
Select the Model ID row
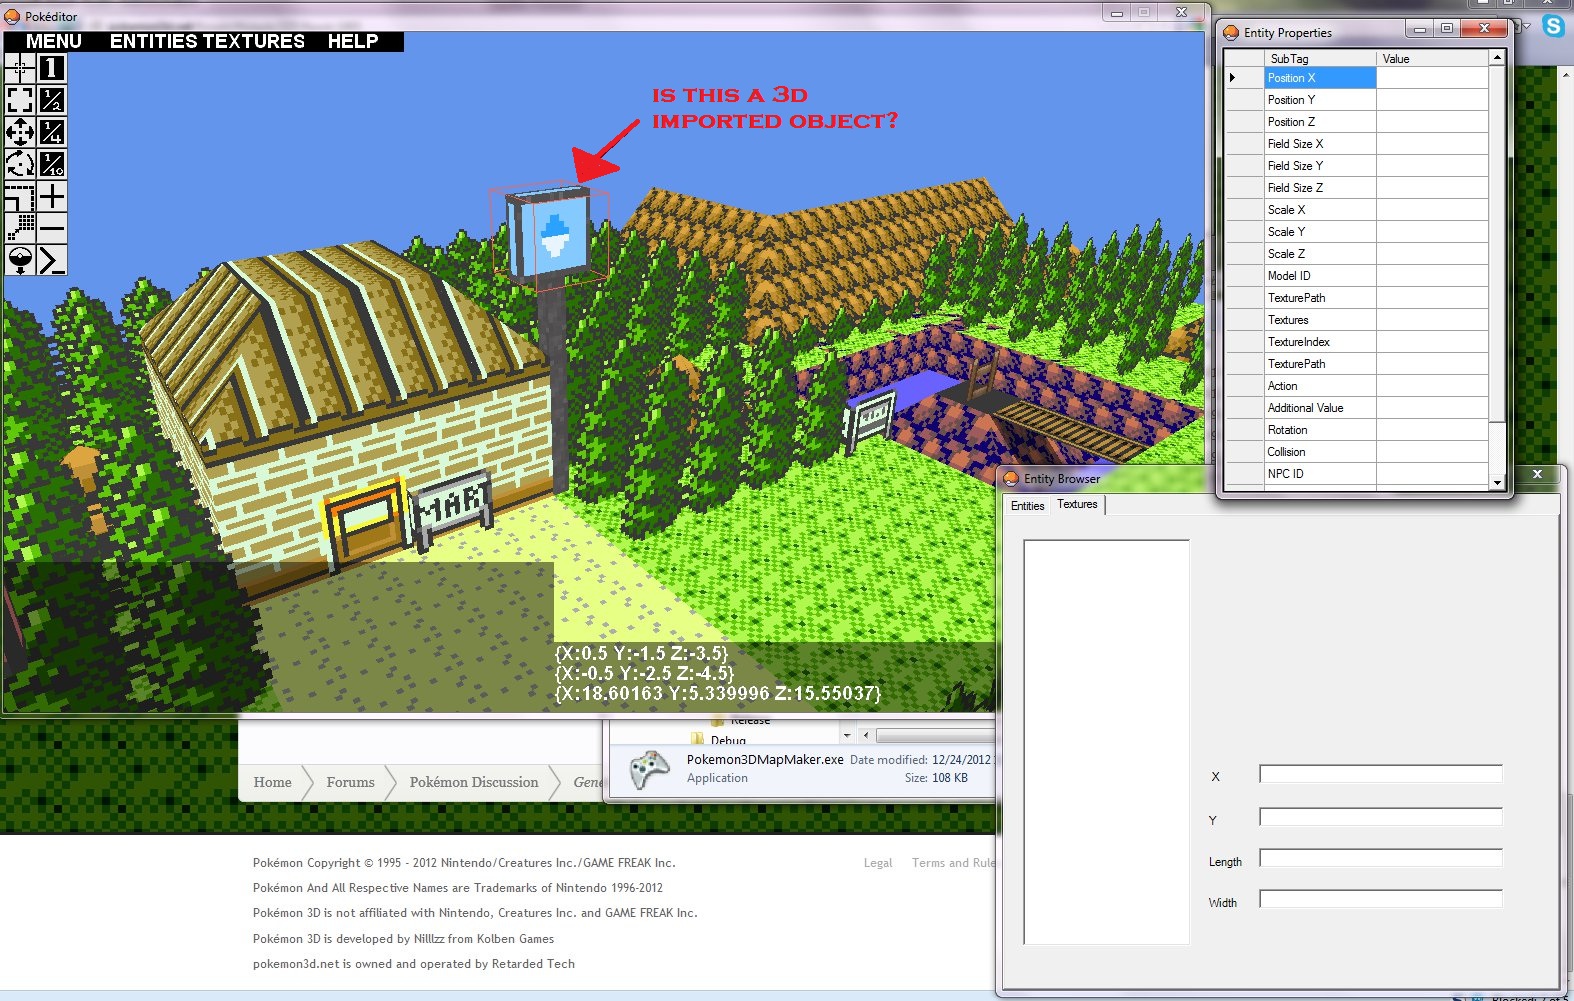[x=1356, y=276]
